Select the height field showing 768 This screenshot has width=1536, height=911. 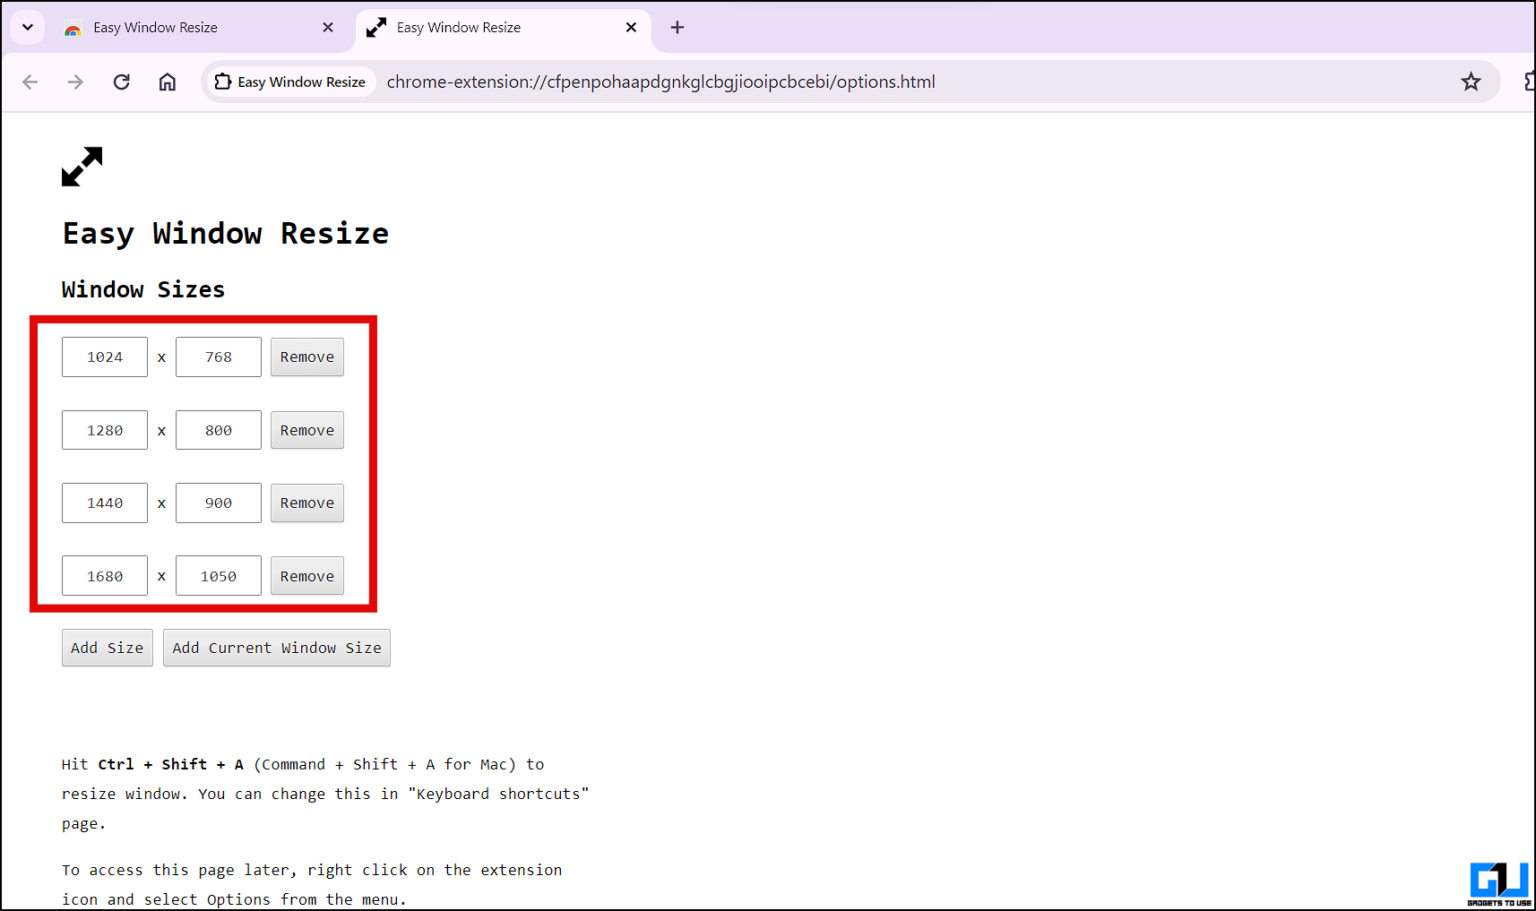(x=218, y=357)
